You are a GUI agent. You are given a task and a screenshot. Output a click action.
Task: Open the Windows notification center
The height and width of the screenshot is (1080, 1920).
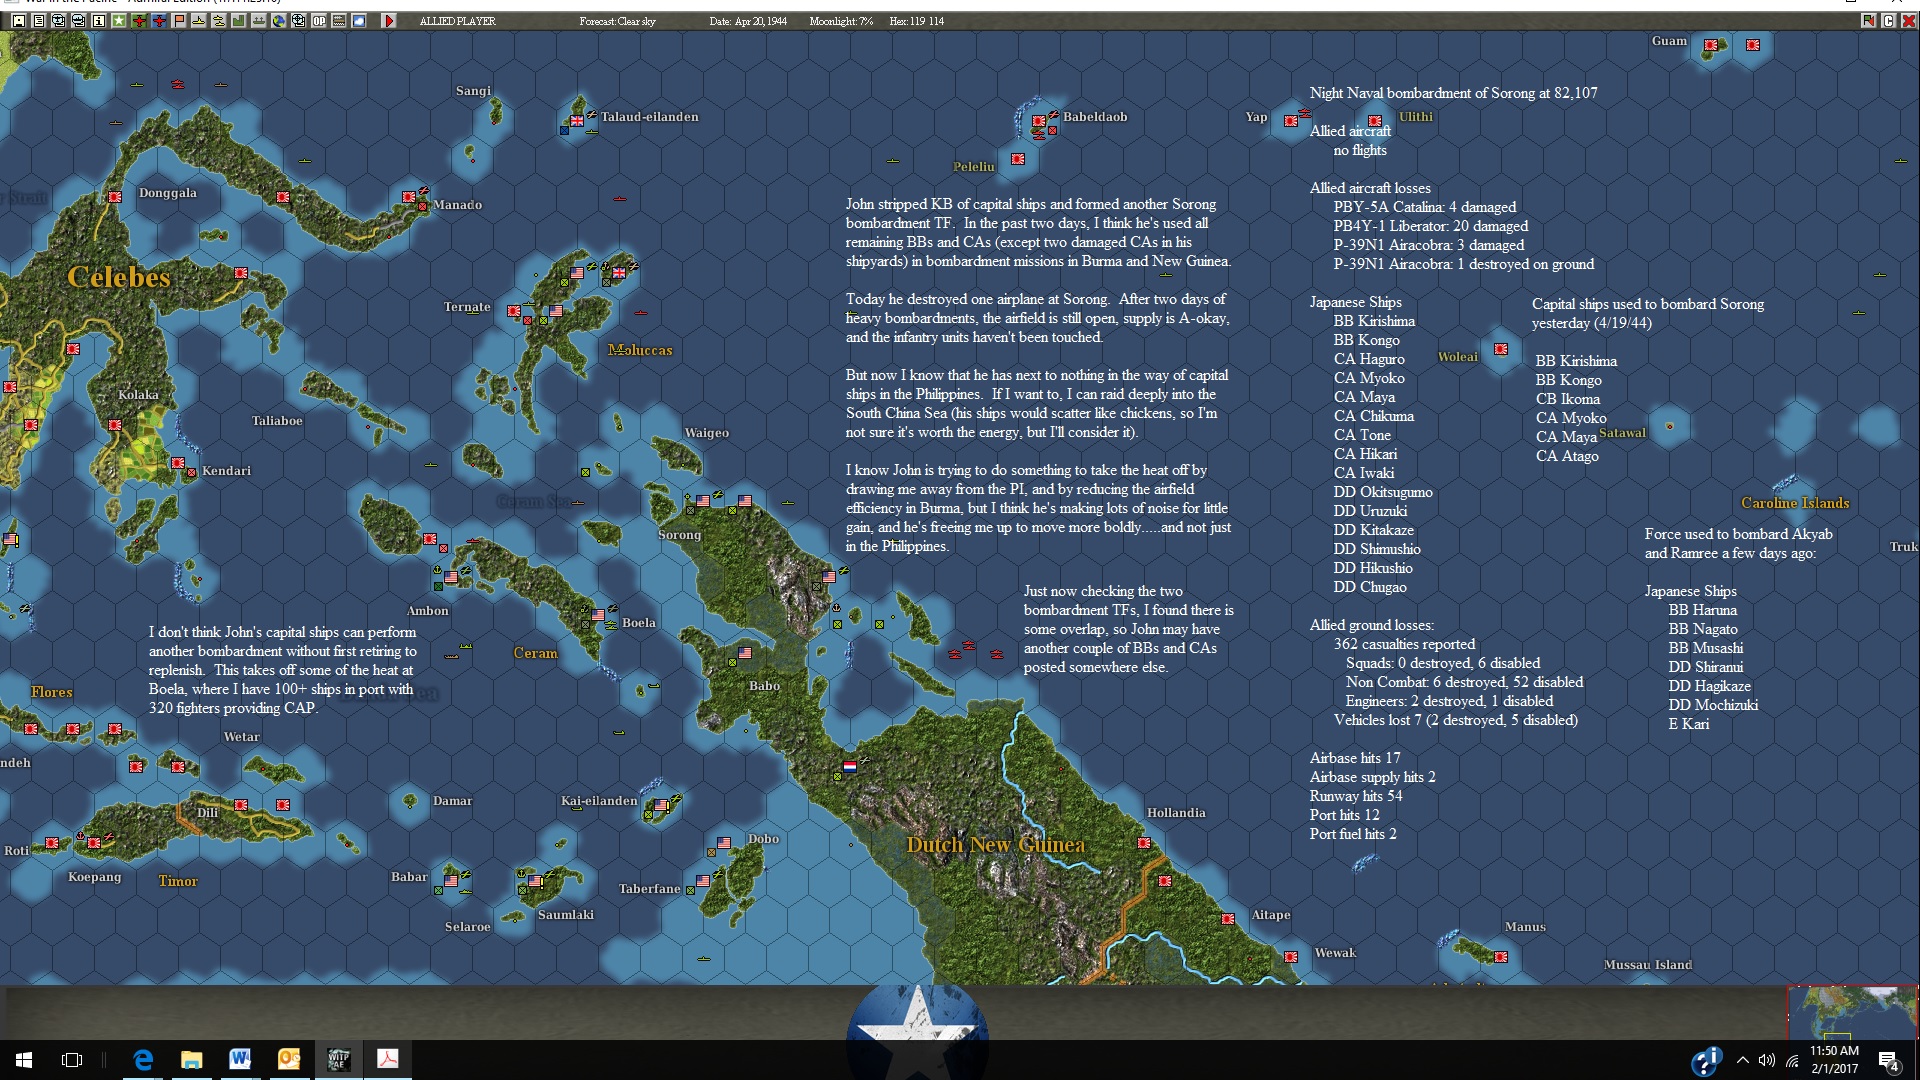tap(1888, 1060)
